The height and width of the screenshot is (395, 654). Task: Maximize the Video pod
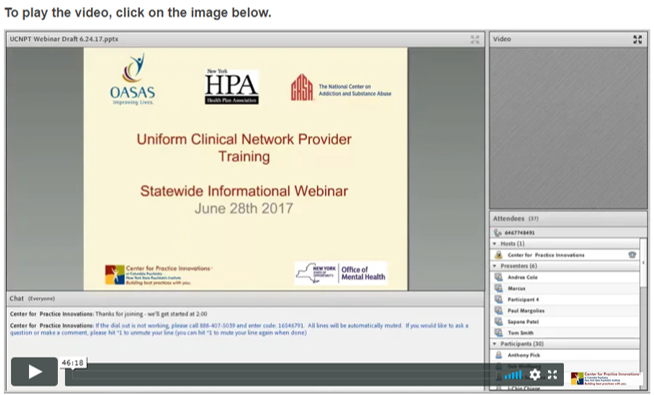point(637,39)
